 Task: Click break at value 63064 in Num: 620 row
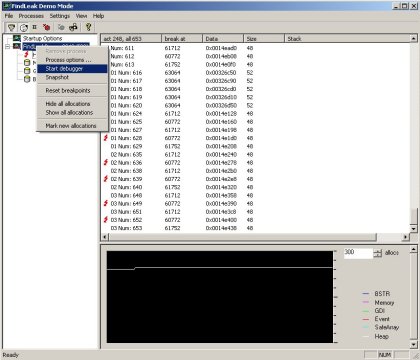pyautogui.click(x=172, y=105)
